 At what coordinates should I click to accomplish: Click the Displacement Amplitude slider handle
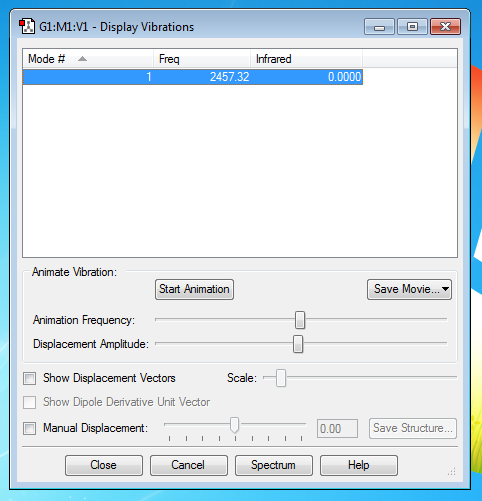tap(298, 344)
